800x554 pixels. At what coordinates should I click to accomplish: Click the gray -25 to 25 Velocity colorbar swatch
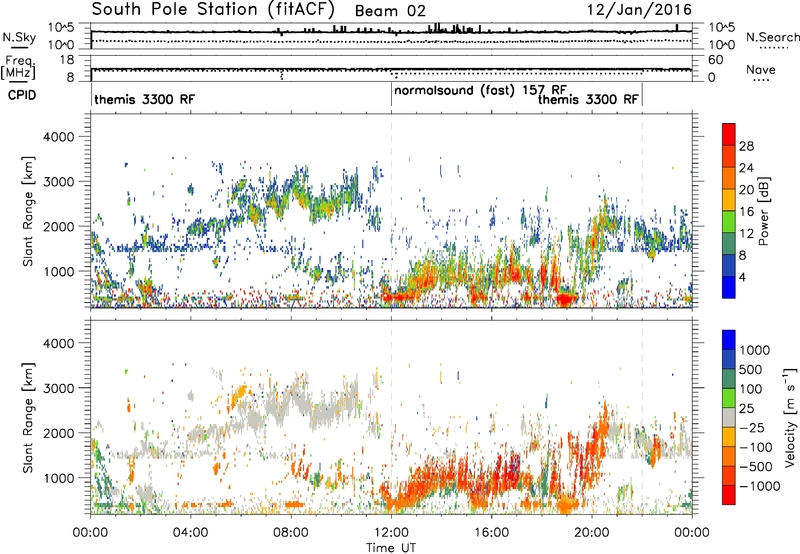(x=729, y=418)
